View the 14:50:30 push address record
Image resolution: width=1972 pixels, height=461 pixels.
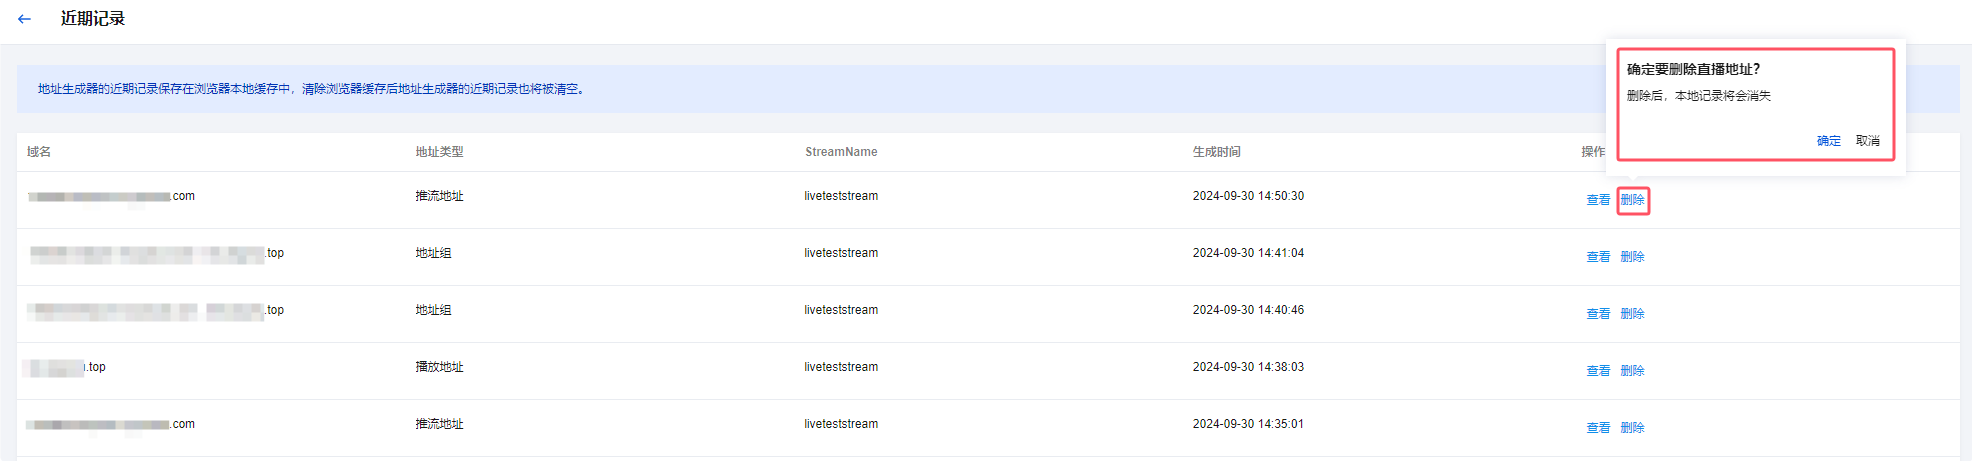[x=1597, y=200]
